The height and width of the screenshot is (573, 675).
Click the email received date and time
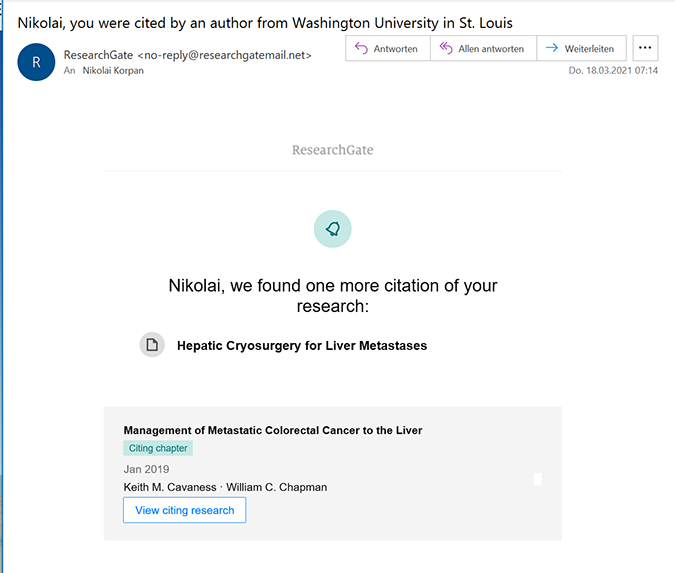point(613,71)
